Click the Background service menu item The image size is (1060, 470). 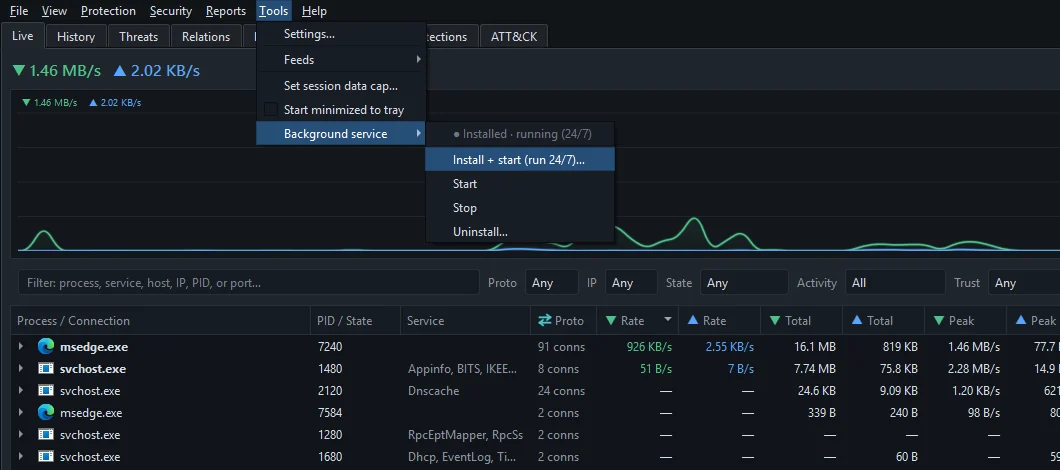341,134
